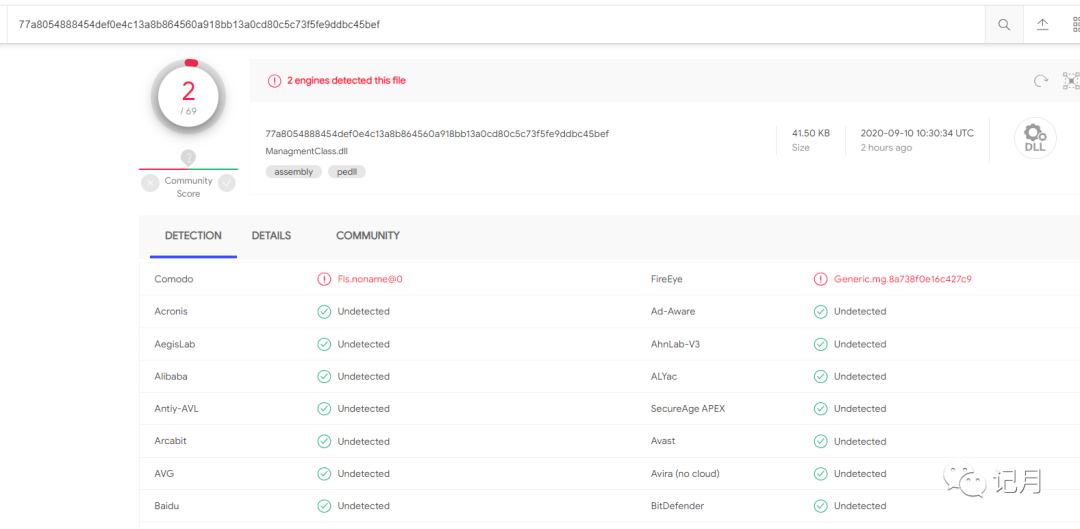Viewport: 1080px width, 529px height.
Task: Click the Avira (no cloud) engine name
Action: point(685,473)
